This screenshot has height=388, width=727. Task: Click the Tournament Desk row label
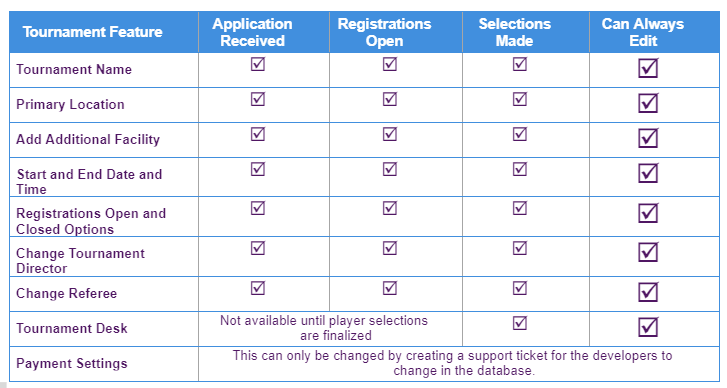(72, 328)
